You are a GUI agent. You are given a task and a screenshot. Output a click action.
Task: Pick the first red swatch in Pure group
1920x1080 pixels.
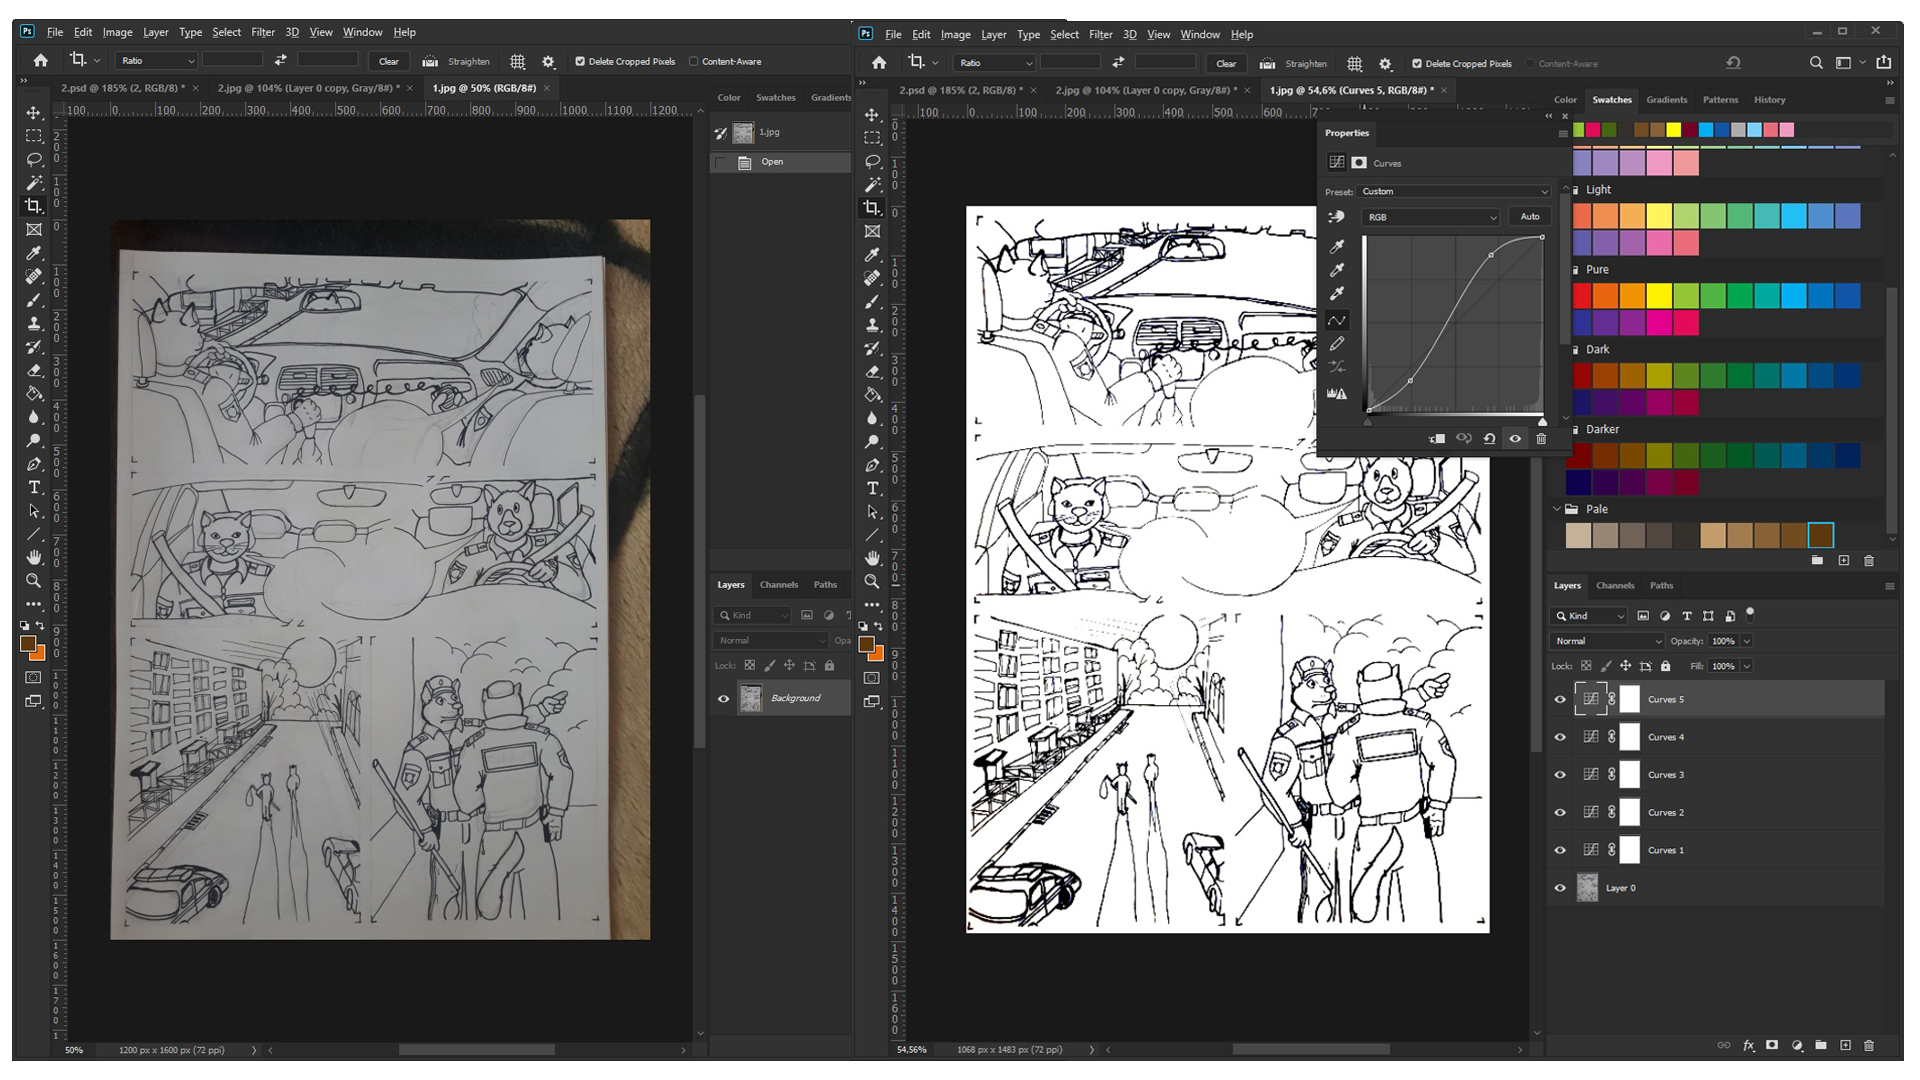pos(1582,296)
